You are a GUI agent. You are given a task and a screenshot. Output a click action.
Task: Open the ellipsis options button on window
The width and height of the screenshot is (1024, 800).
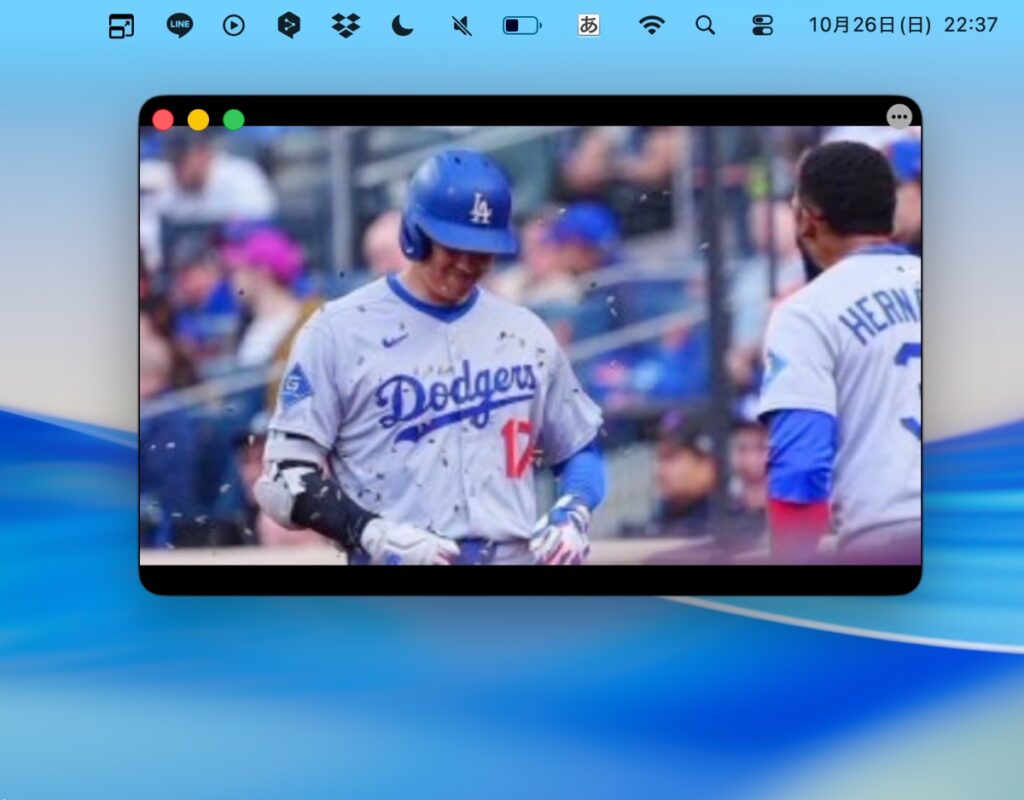click(x=899, y=117)
